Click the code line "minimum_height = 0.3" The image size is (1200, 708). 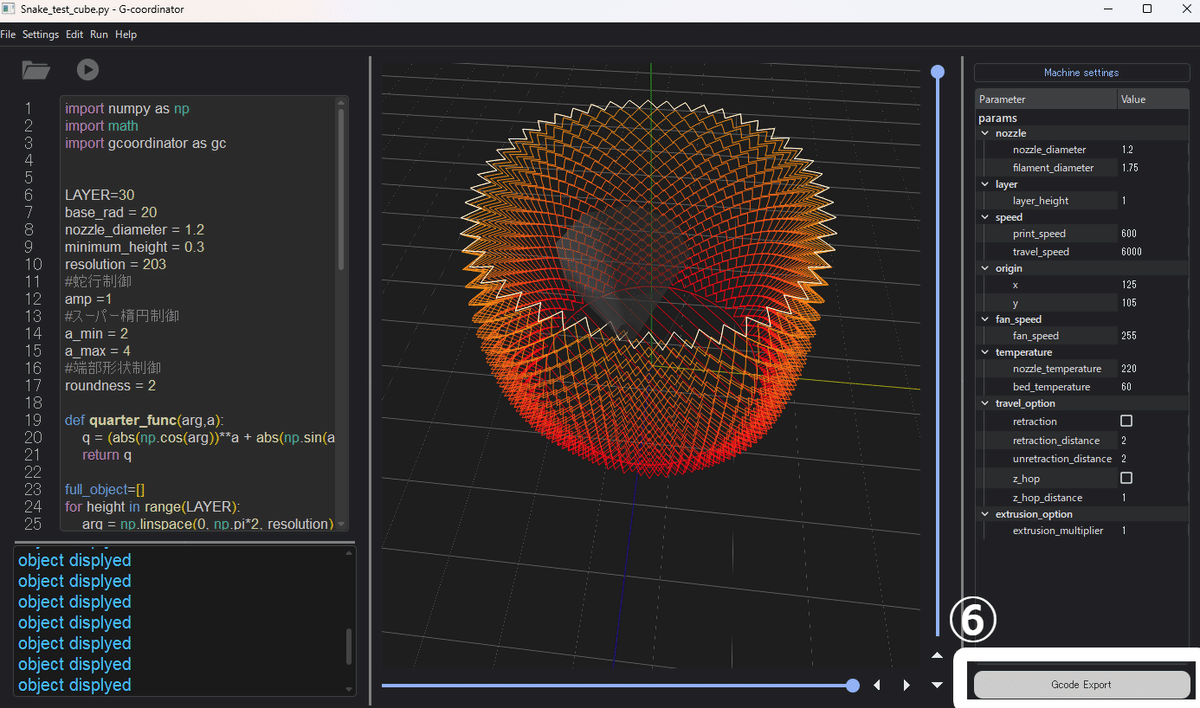coord(134,246)
